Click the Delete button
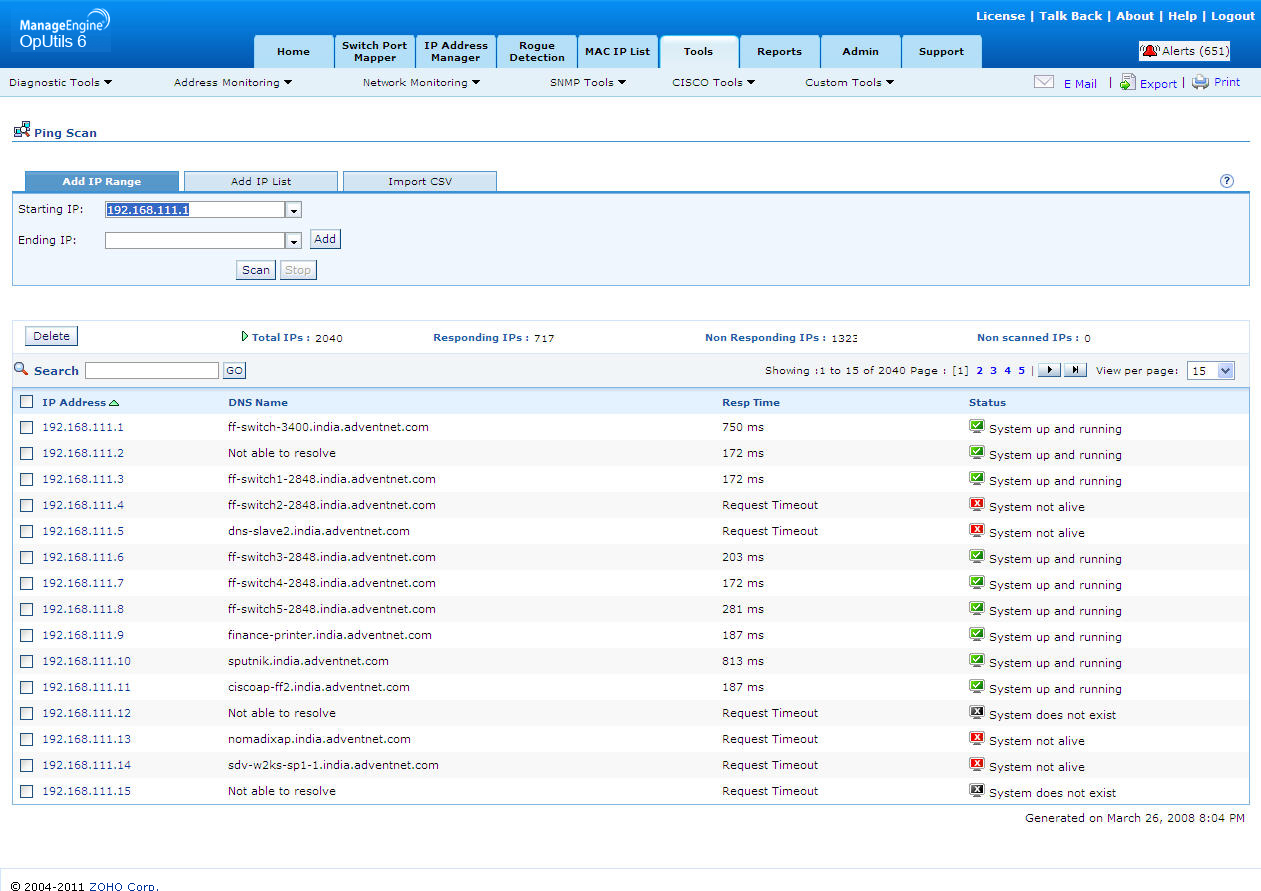Image resolution: width=1261 pixels, height=891 pixels. [x=51, y=336]
